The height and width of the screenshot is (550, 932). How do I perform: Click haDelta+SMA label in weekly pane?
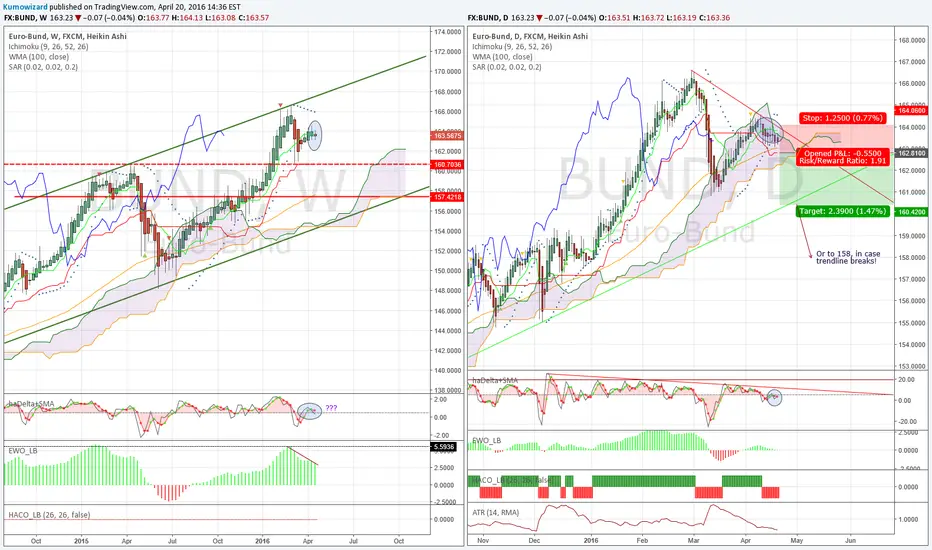[x=31, y=404]
